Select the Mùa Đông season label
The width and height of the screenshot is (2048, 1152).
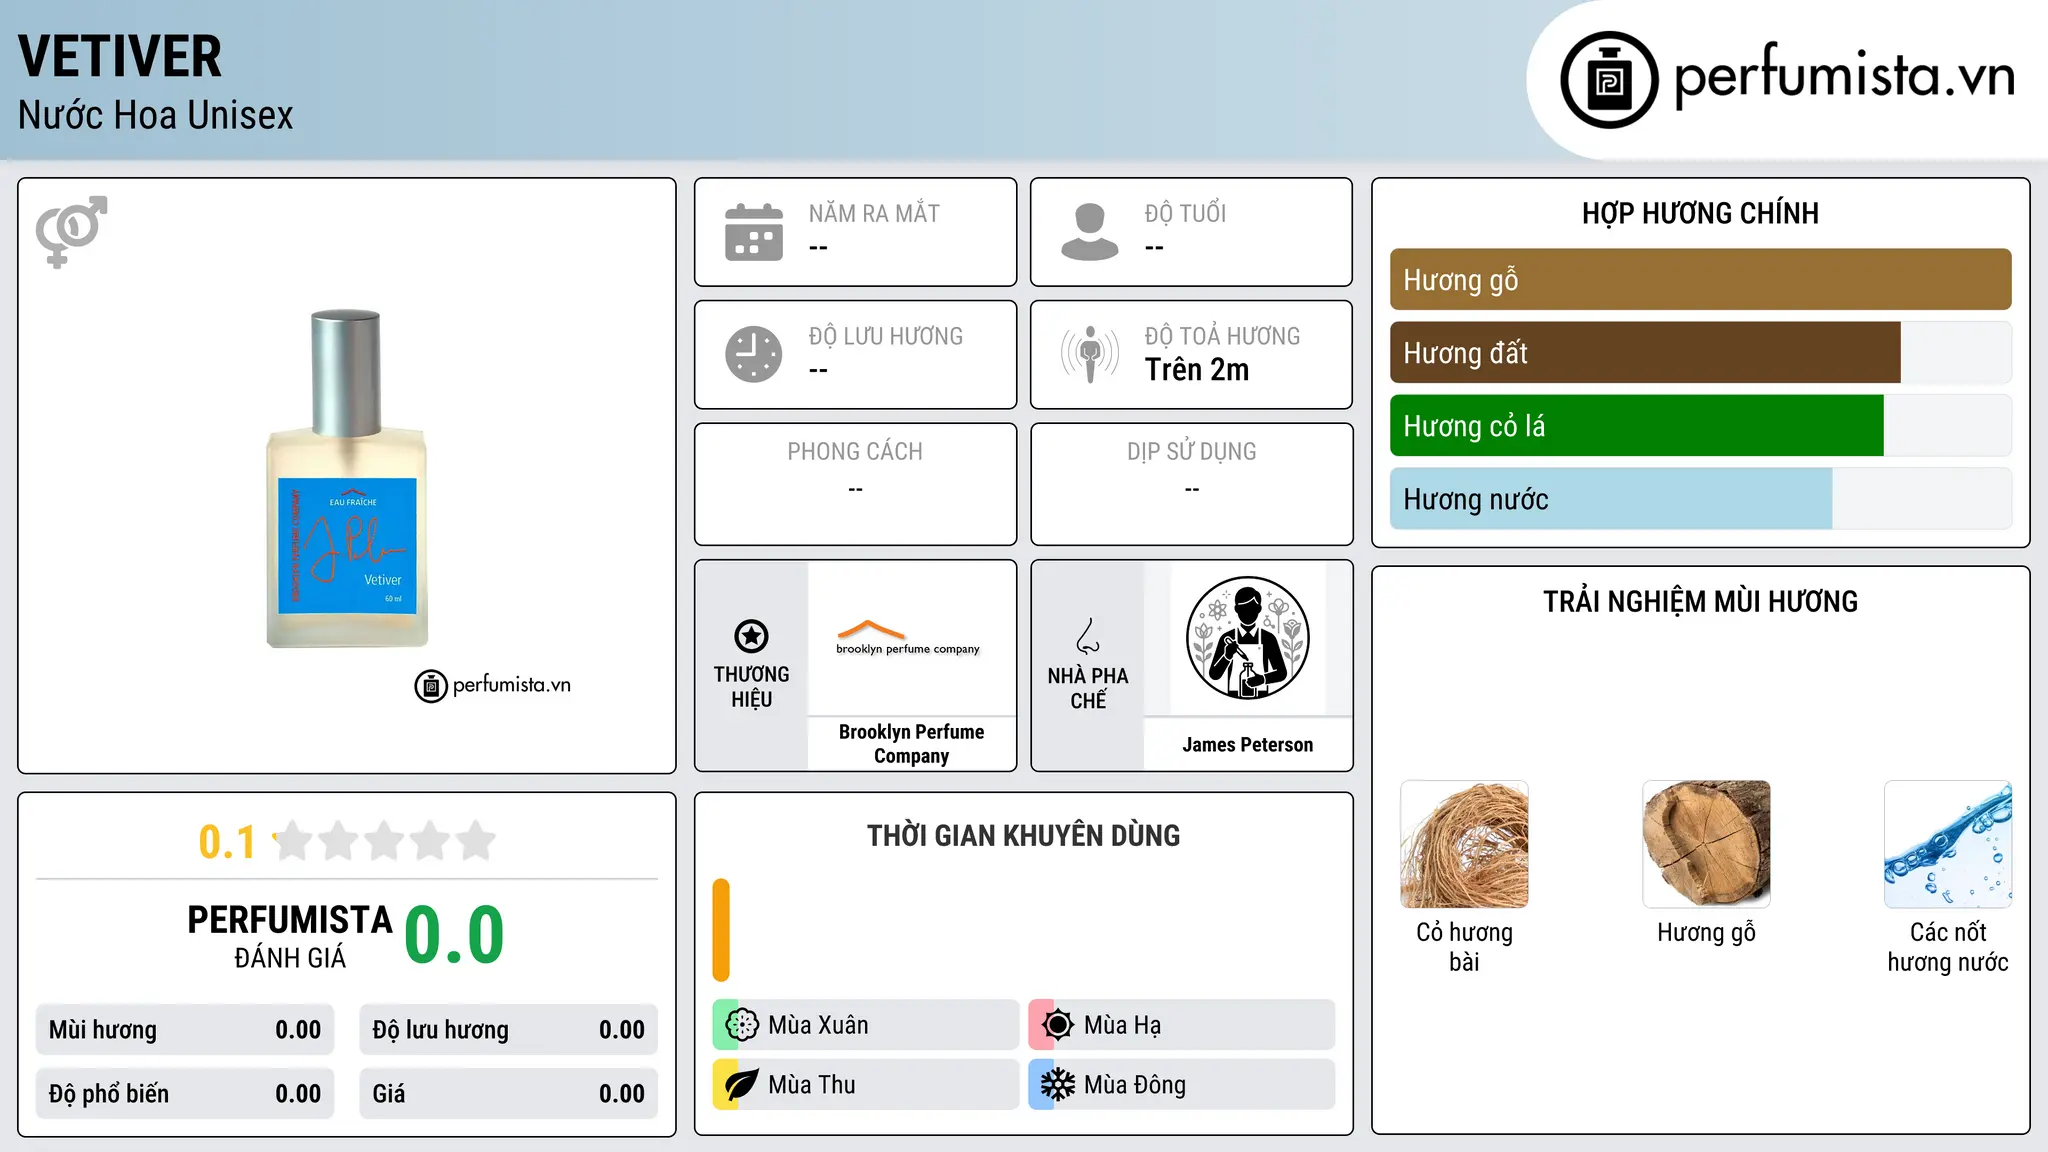point(1135,1085)
